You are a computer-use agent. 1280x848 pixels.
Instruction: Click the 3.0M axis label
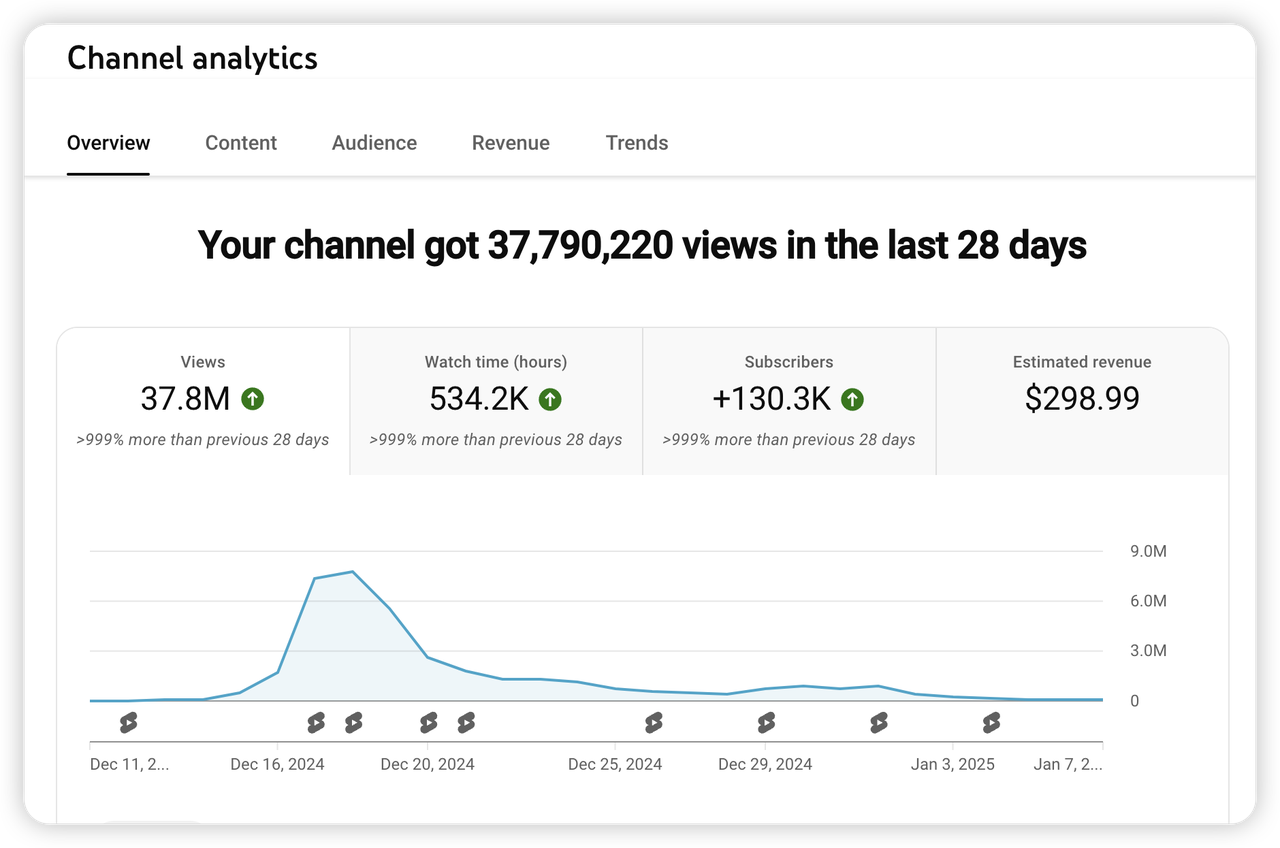tap(1149, 651)
